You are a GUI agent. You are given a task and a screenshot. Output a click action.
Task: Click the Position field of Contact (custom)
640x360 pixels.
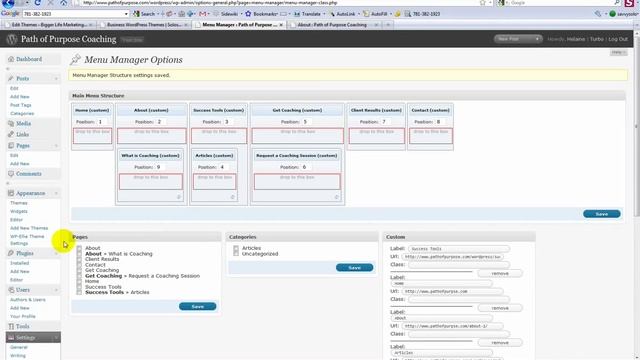point(440,122)
